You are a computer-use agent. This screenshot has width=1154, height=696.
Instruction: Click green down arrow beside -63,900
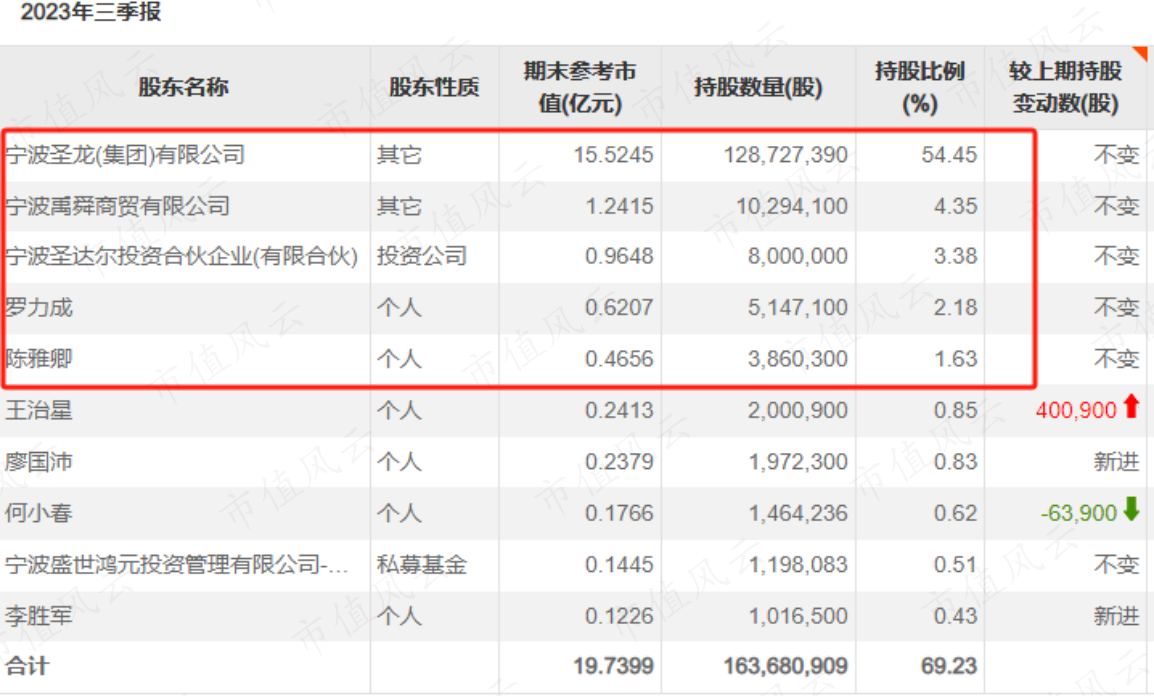click(x=1131, y=509)
